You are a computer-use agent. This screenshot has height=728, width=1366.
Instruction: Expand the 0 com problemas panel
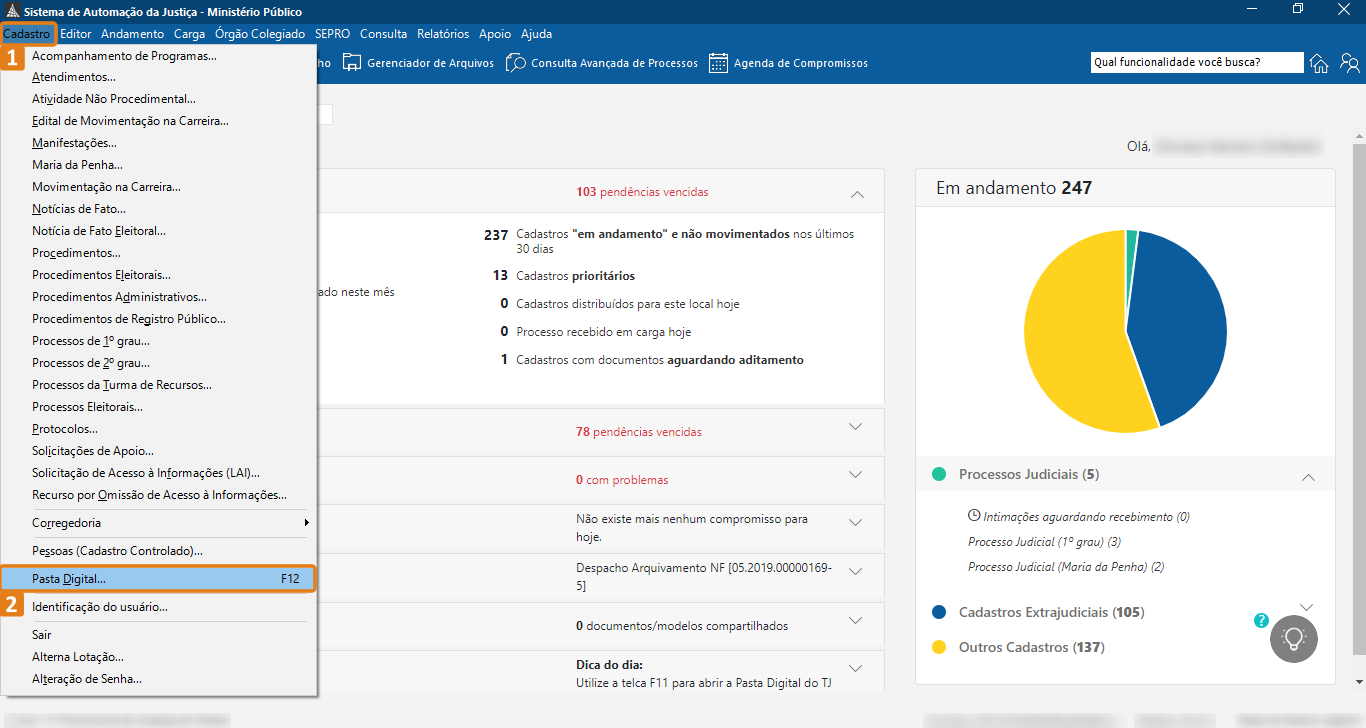[x=855, y=474]
